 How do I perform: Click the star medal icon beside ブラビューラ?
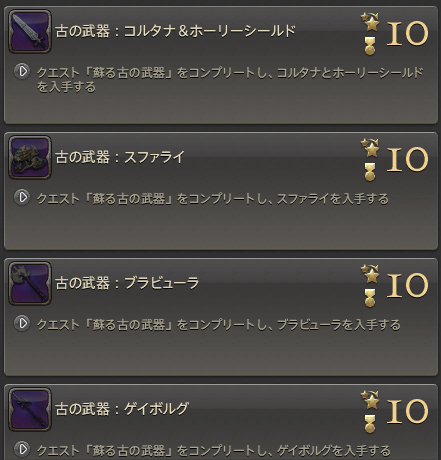tap(370, 285)
